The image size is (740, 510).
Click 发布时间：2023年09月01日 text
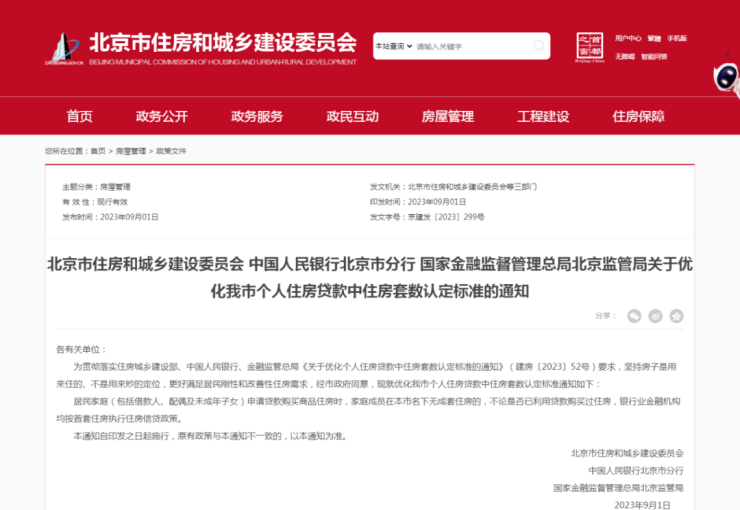pos(110,217)
